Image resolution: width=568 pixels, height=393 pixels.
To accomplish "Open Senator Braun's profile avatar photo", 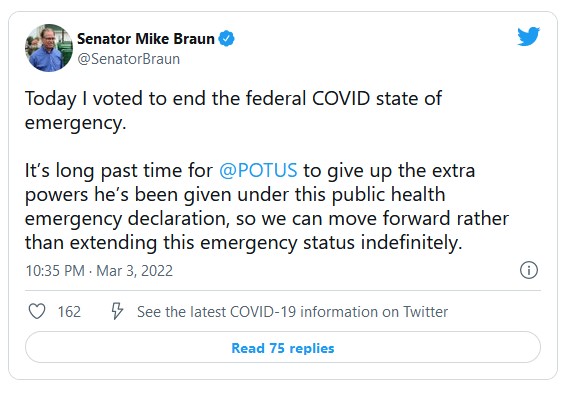I will coord(49,48).
